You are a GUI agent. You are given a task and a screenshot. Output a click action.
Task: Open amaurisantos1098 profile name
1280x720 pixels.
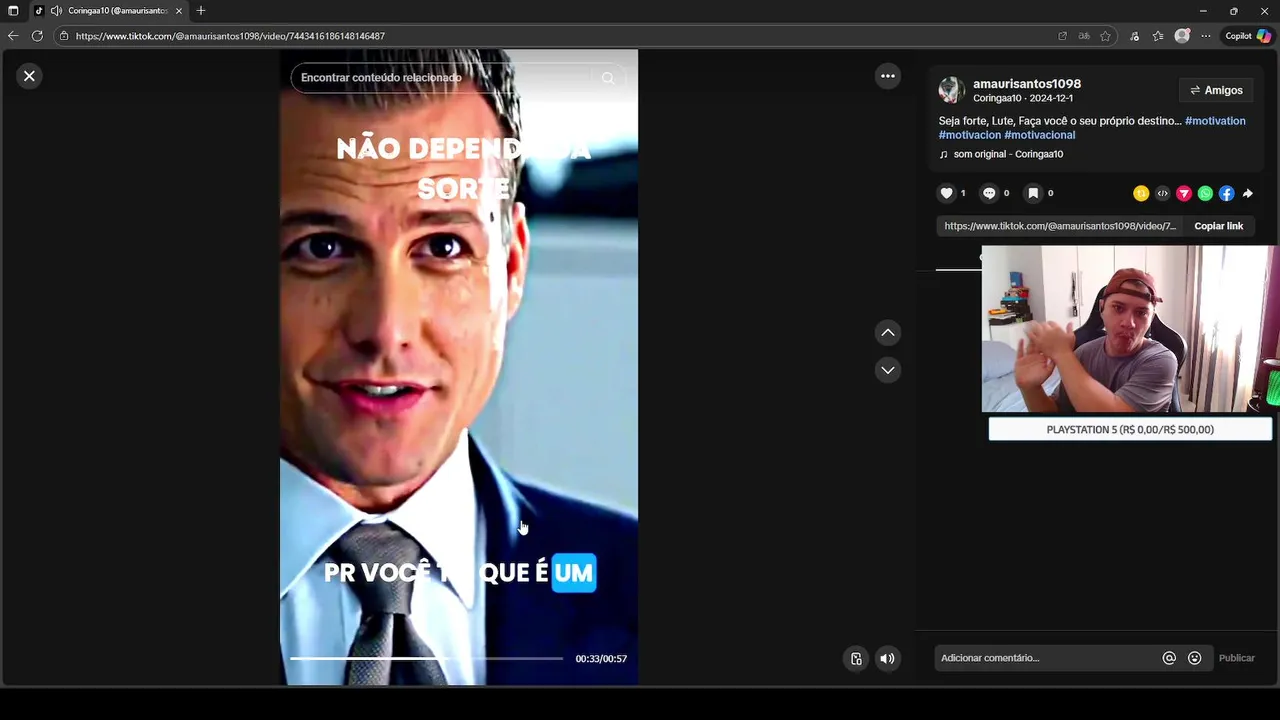[1027, 84]
